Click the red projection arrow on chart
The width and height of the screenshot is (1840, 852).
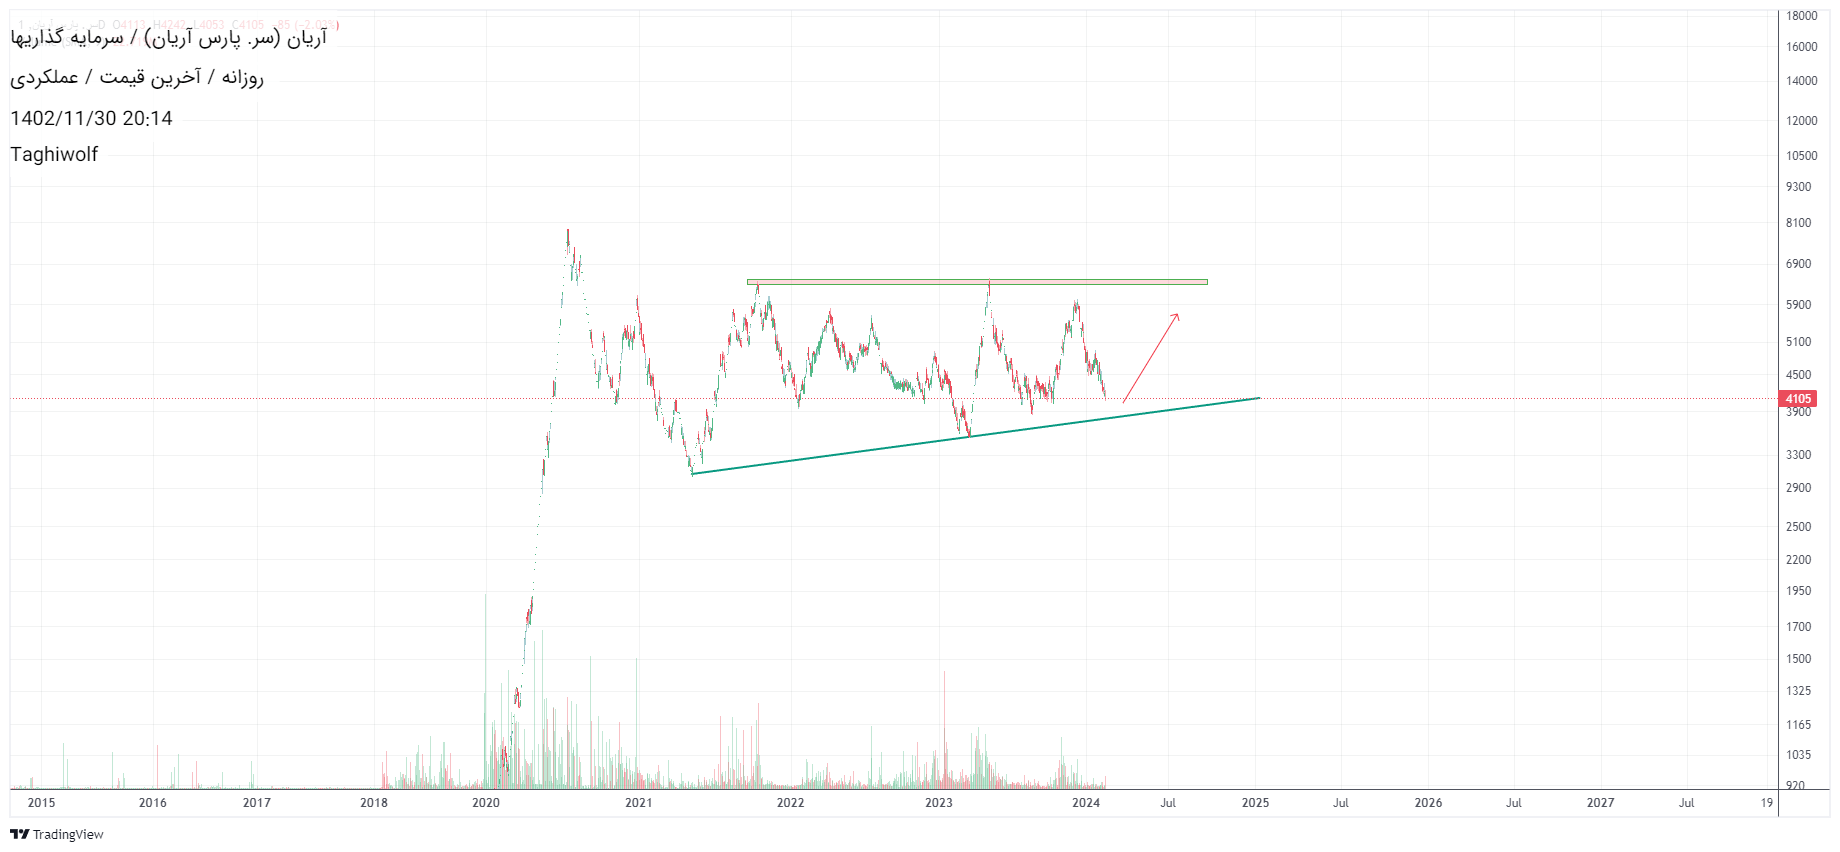pos(1151,358)
